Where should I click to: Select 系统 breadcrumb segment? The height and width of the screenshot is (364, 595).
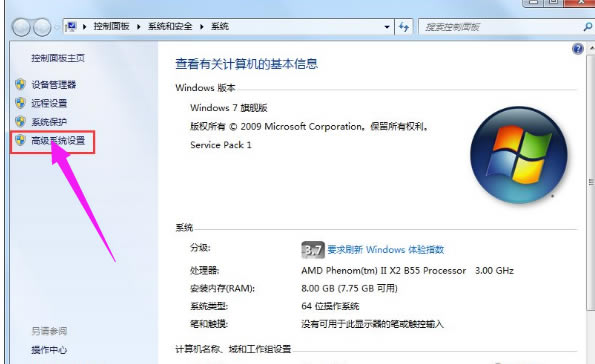[x=220, y=26]
